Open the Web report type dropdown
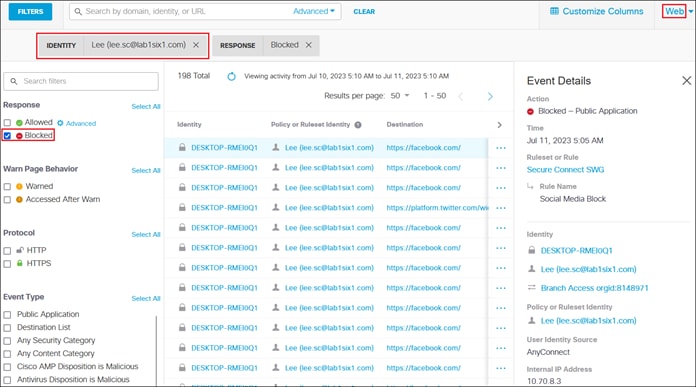This screenshot has width=696, height=387. click(678, 11)
